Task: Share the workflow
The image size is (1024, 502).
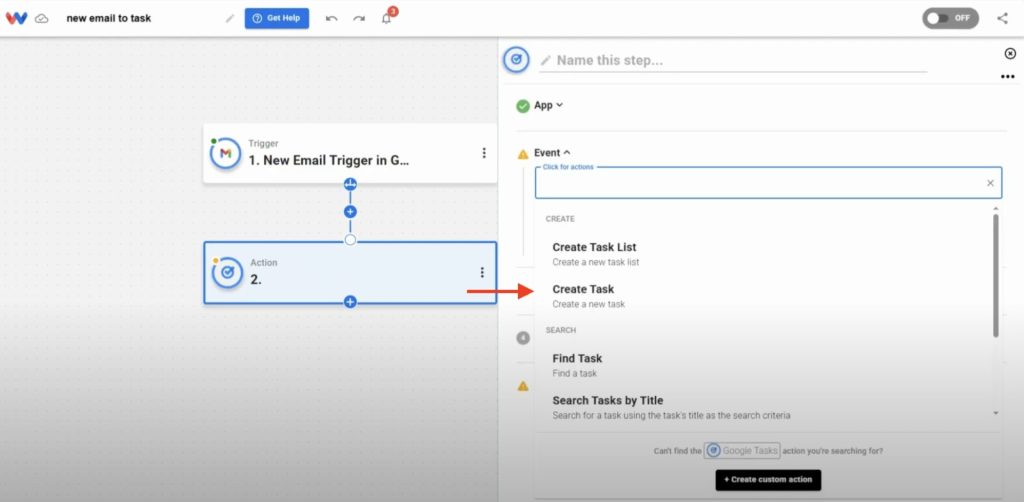Action: [x=1002, y=18]
